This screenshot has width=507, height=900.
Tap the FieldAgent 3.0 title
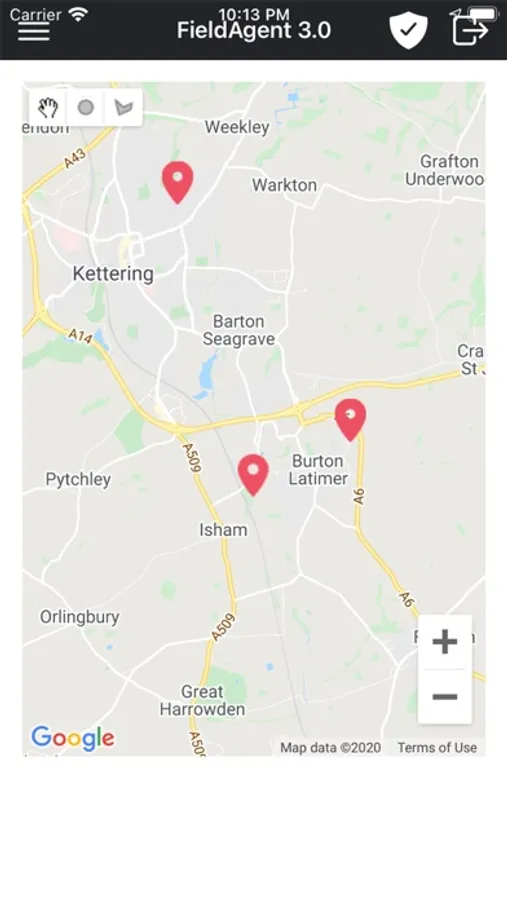254,30
